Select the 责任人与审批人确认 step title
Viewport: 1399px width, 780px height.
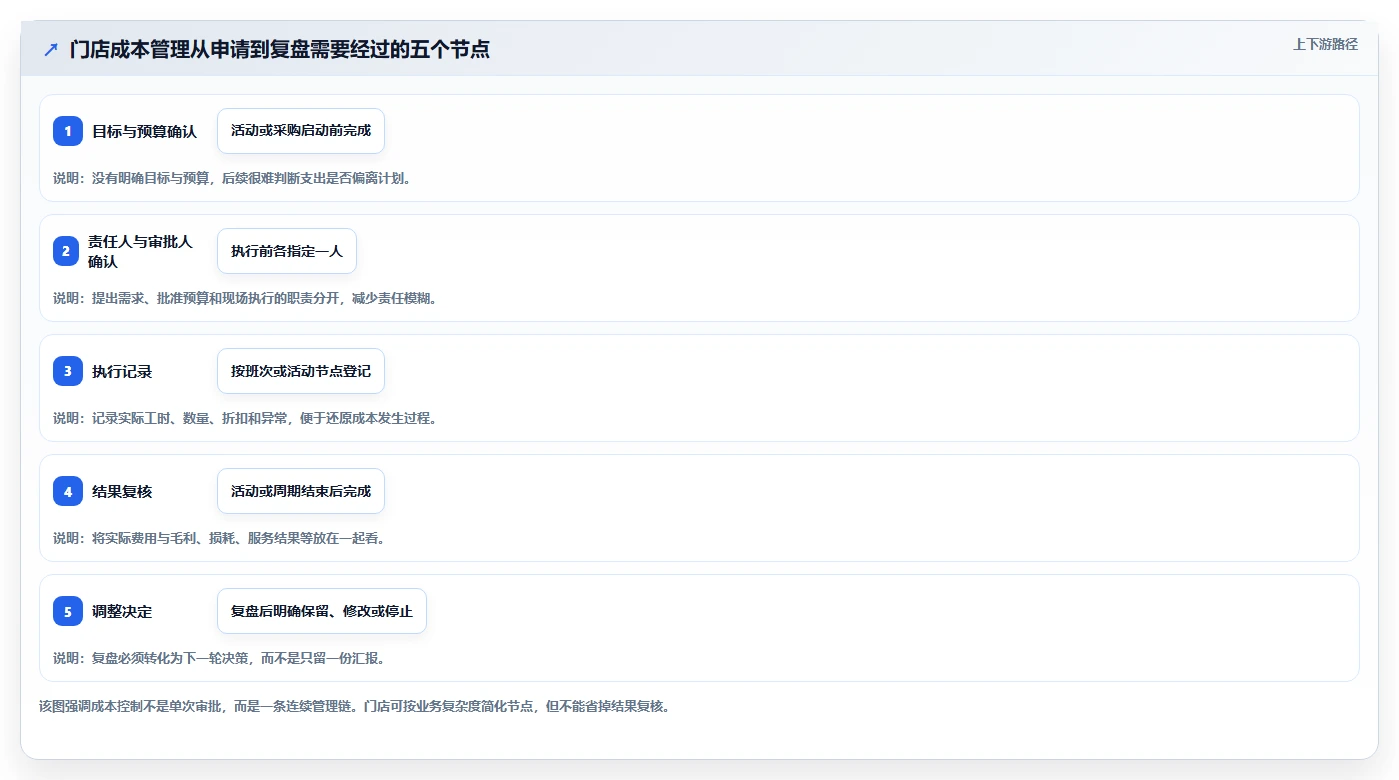click(x=140, y=251)
